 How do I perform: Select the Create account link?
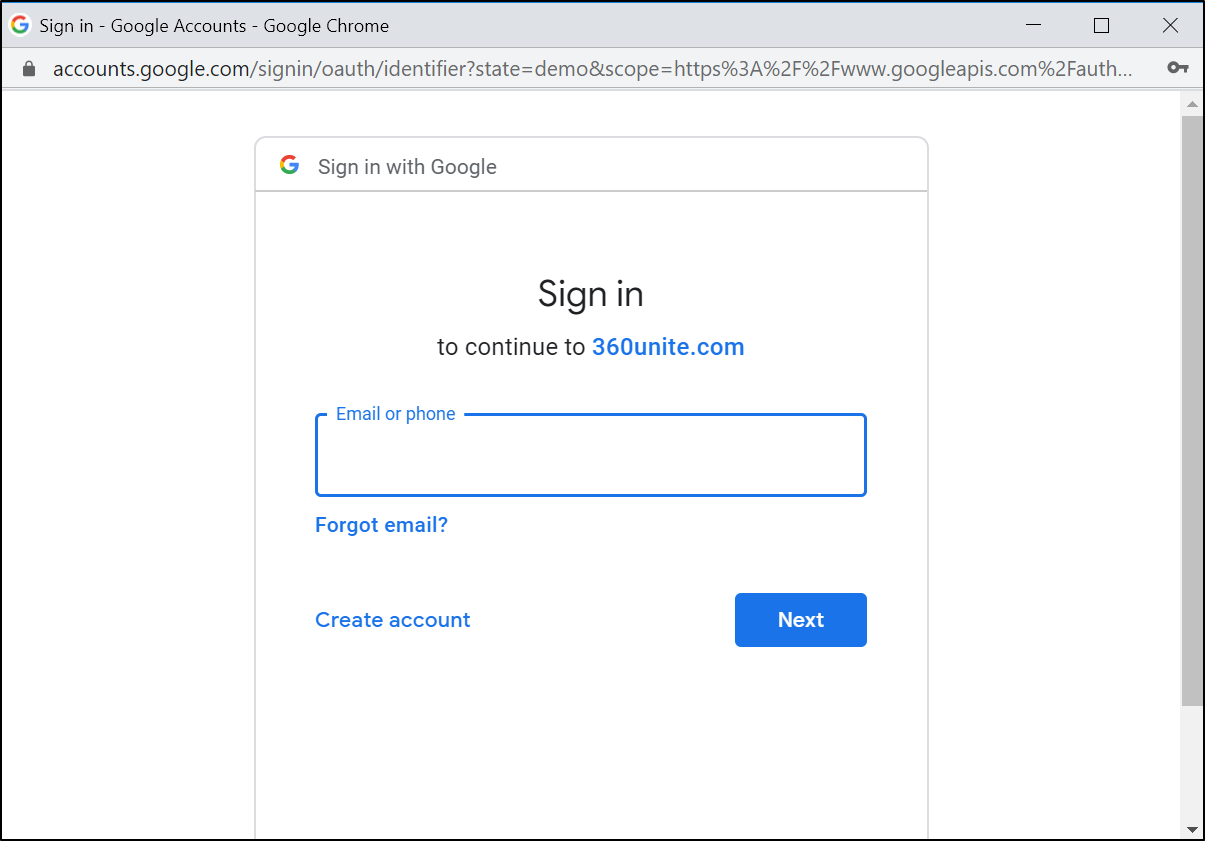(392, 620)
